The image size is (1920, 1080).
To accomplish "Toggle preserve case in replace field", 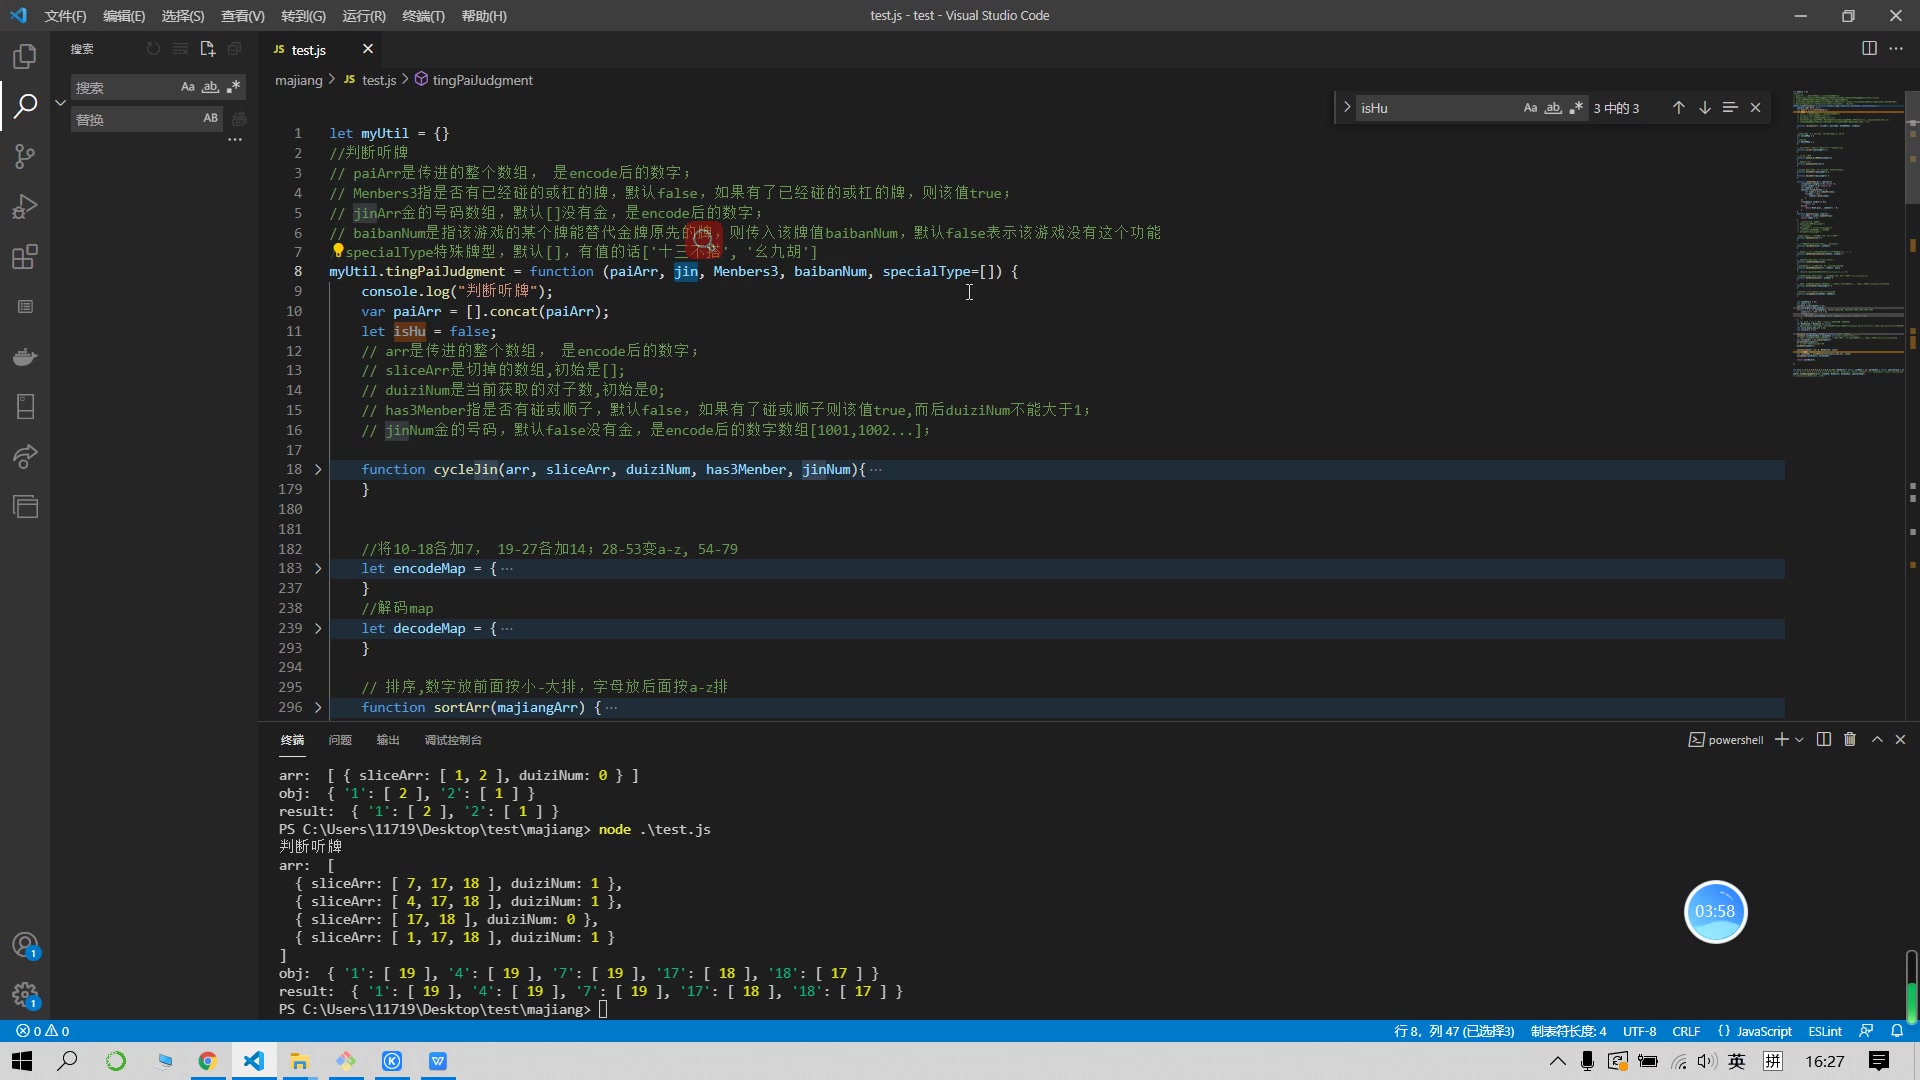I will pos(210,118).
